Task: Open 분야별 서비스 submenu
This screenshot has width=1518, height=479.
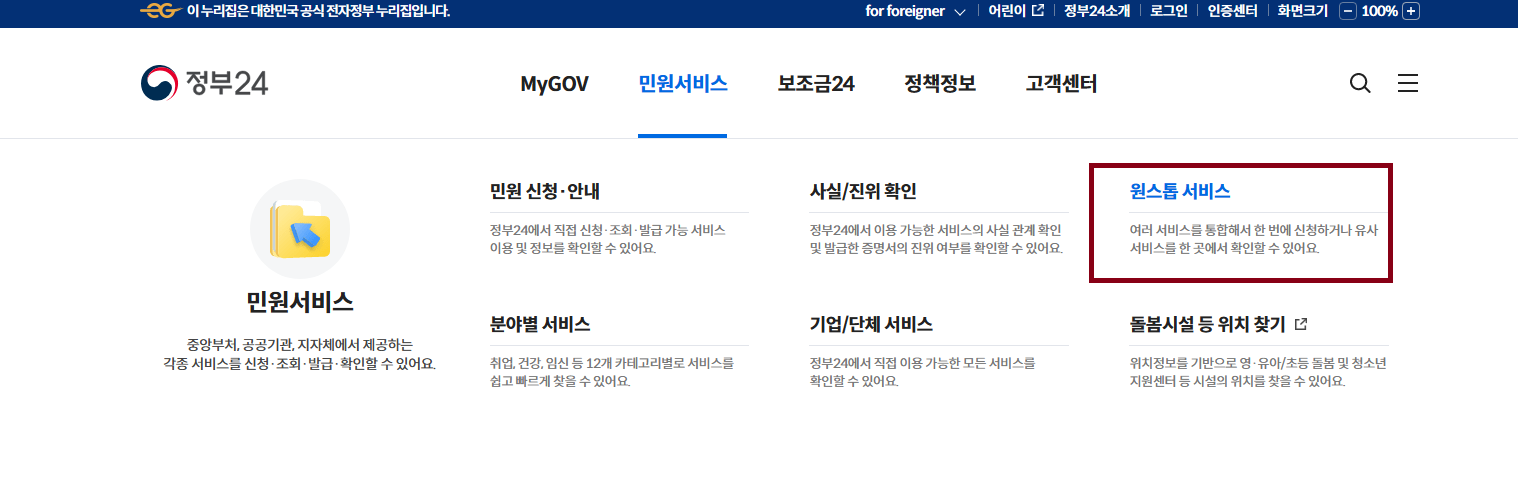Action: click(540, 324)
